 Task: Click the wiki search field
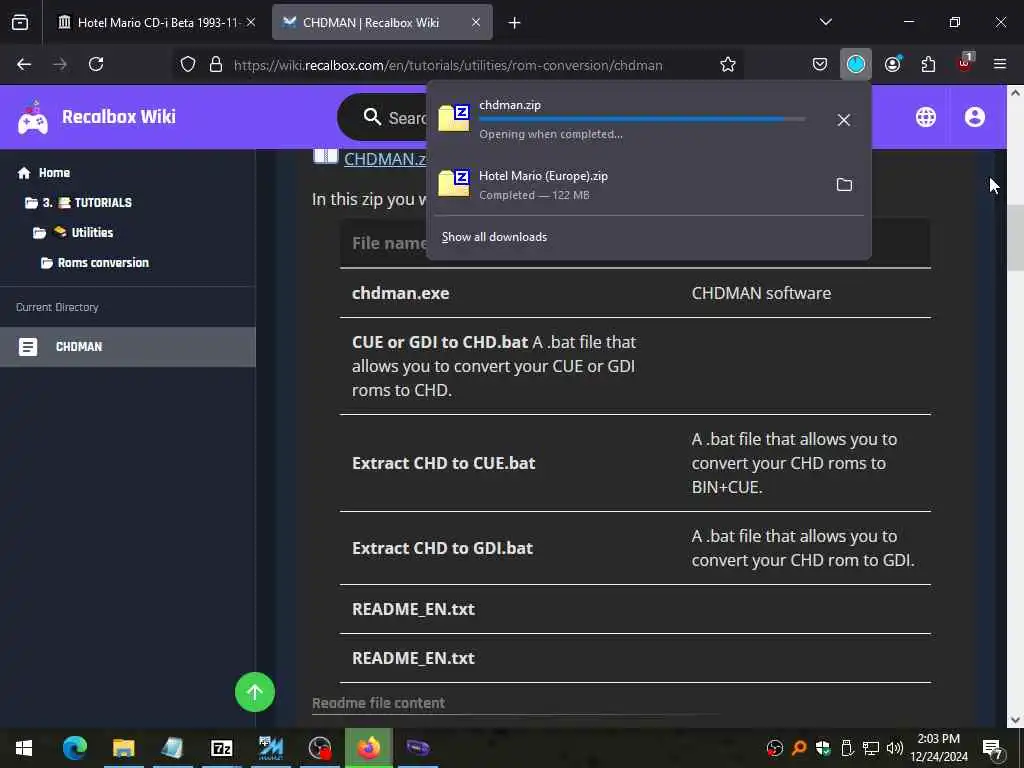tap(382, 118)
